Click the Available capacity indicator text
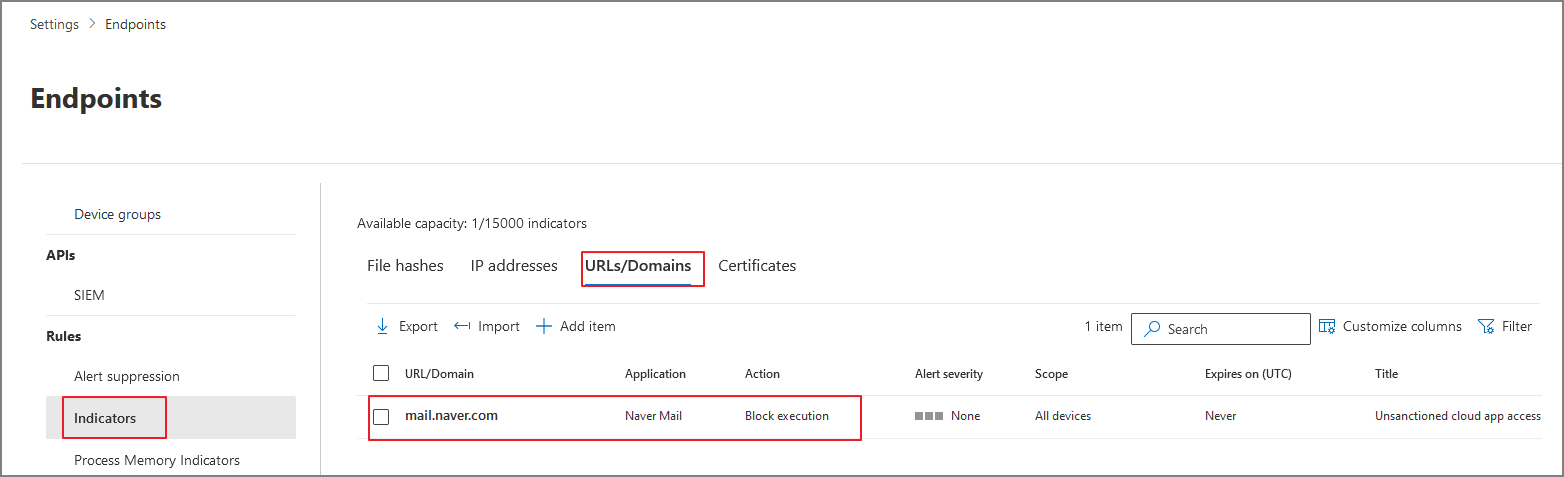 coord(472,223)
